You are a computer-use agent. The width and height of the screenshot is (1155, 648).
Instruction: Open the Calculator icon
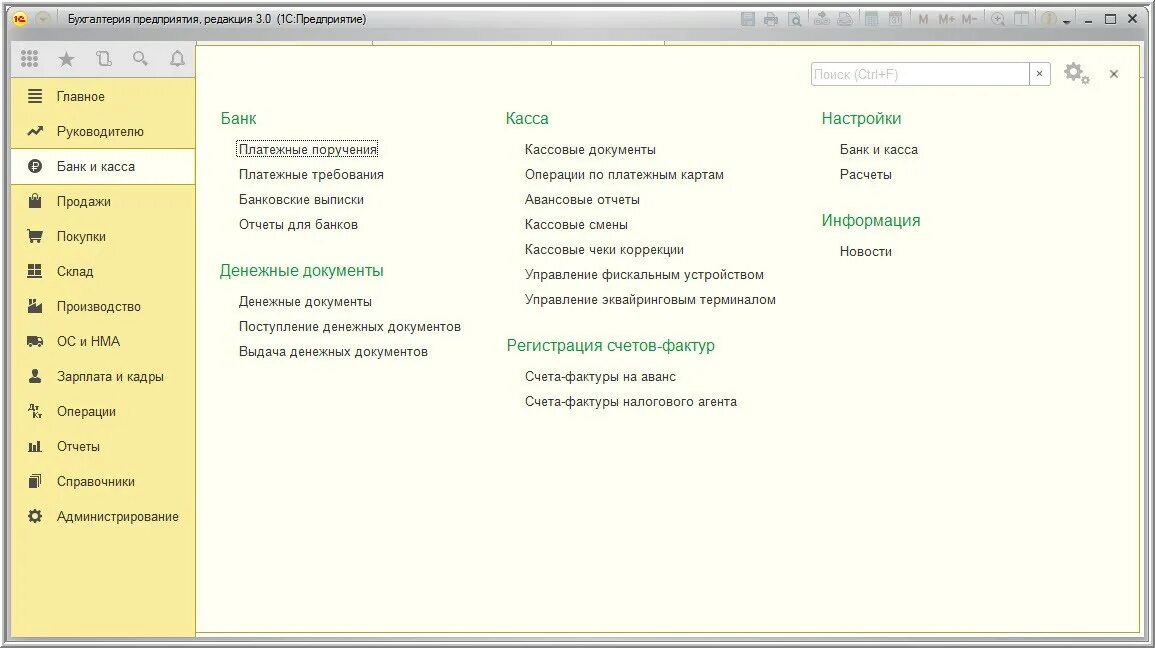point(871,19)
